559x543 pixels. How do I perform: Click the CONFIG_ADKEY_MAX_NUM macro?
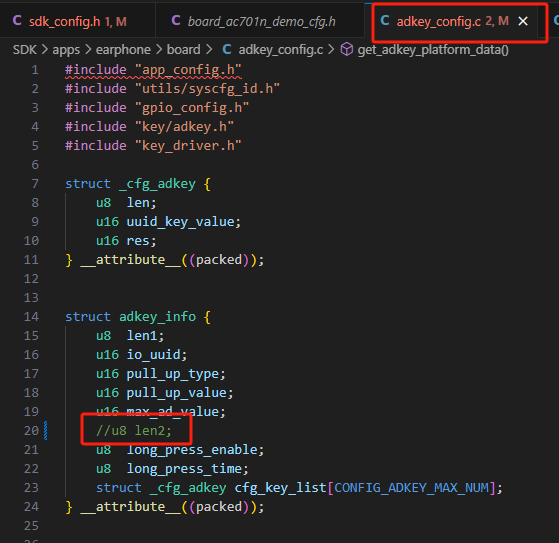tap(412, 488)
